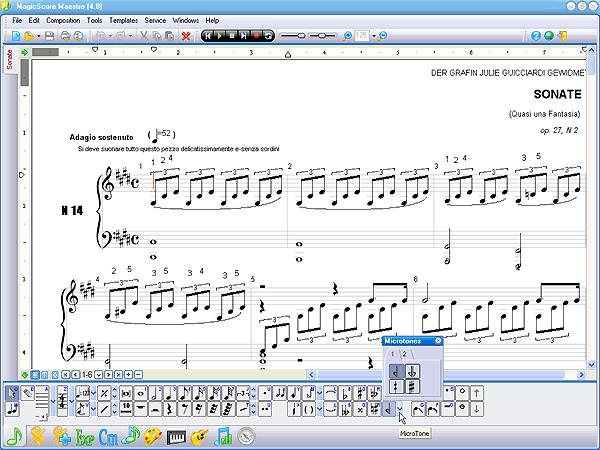Open the Help menu
This screenshot has height=450, width=600.
(x=212, y=20)
